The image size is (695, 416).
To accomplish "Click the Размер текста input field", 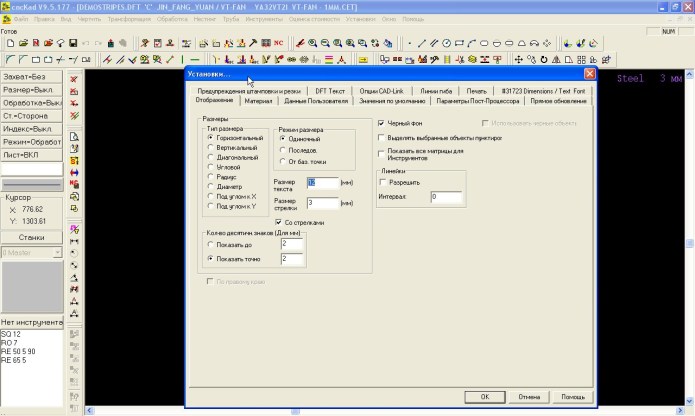I will click(x=323, y=183).
